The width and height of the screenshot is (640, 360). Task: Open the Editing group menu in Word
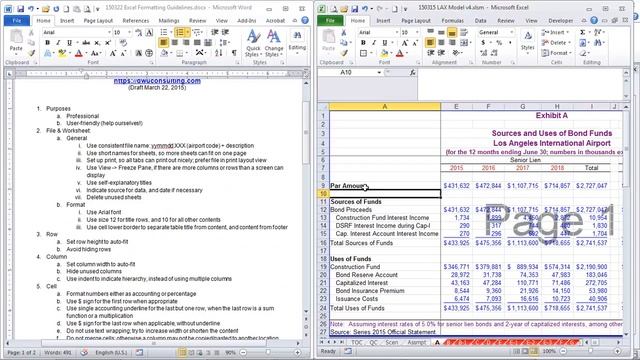[297, 41]
